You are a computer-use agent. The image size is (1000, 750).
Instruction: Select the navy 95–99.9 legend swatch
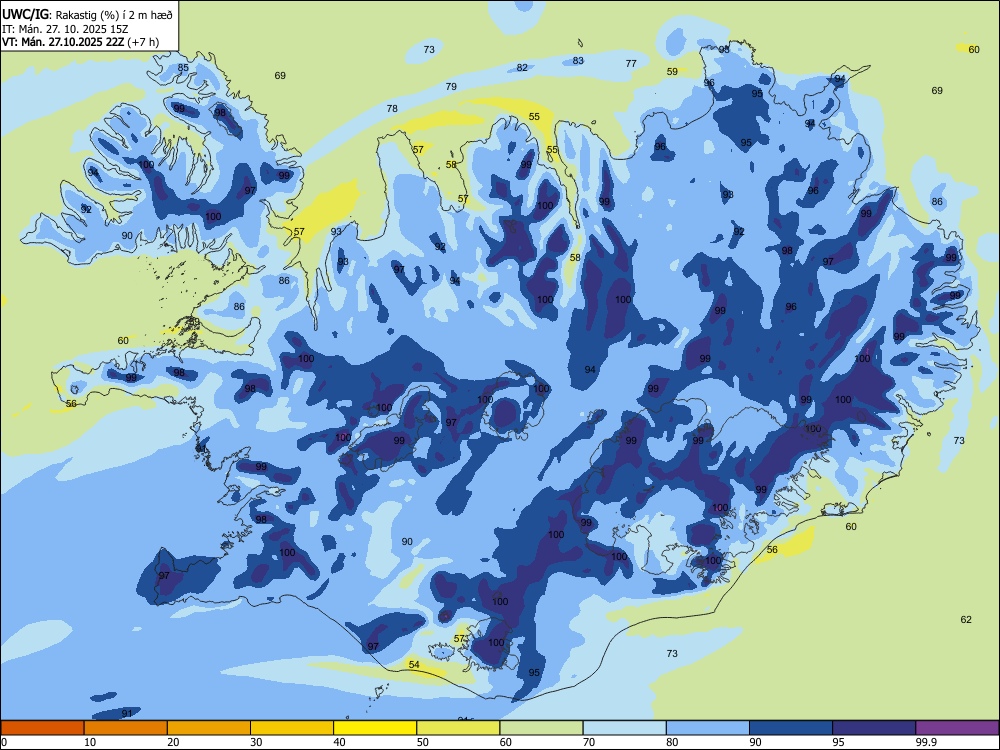click(874, 728)
